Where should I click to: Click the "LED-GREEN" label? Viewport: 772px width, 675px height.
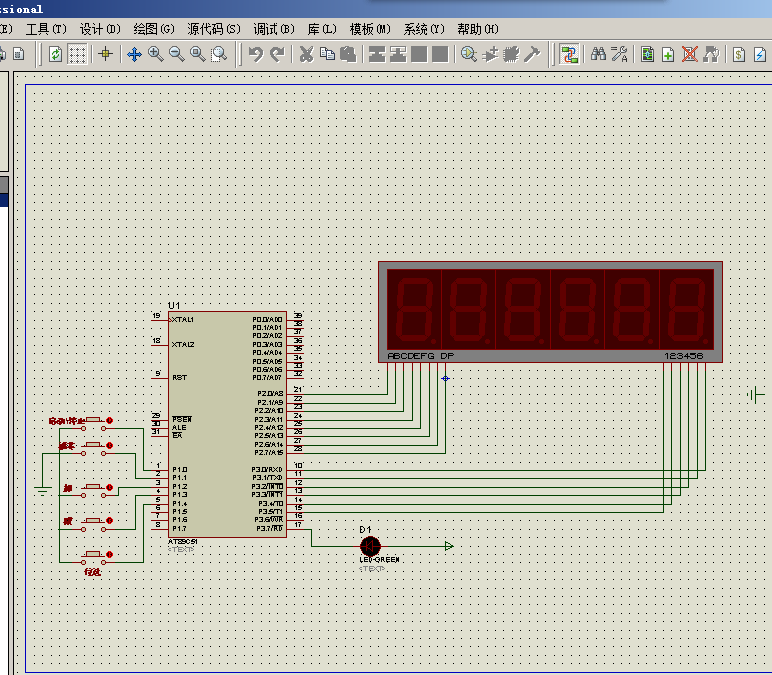(379, 560)
